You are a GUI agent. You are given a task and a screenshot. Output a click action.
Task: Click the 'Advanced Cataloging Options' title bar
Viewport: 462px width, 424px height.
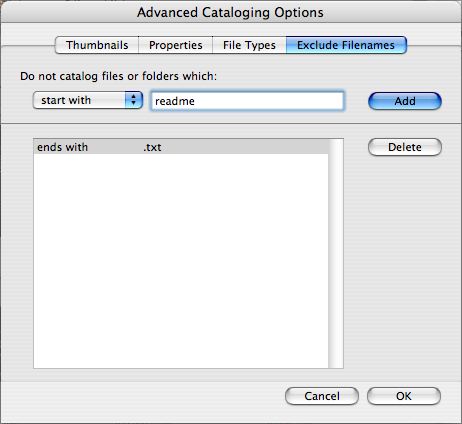(230, 12)
